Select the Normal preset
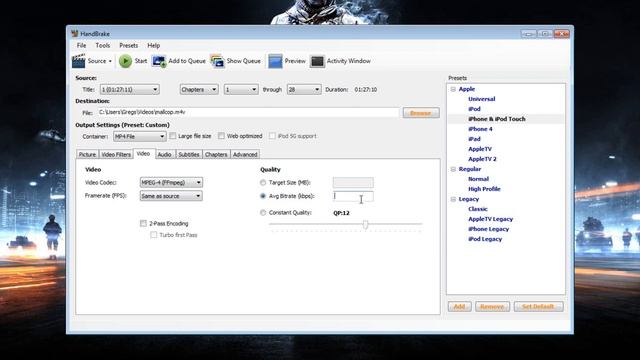 click(x=478, y=179)
